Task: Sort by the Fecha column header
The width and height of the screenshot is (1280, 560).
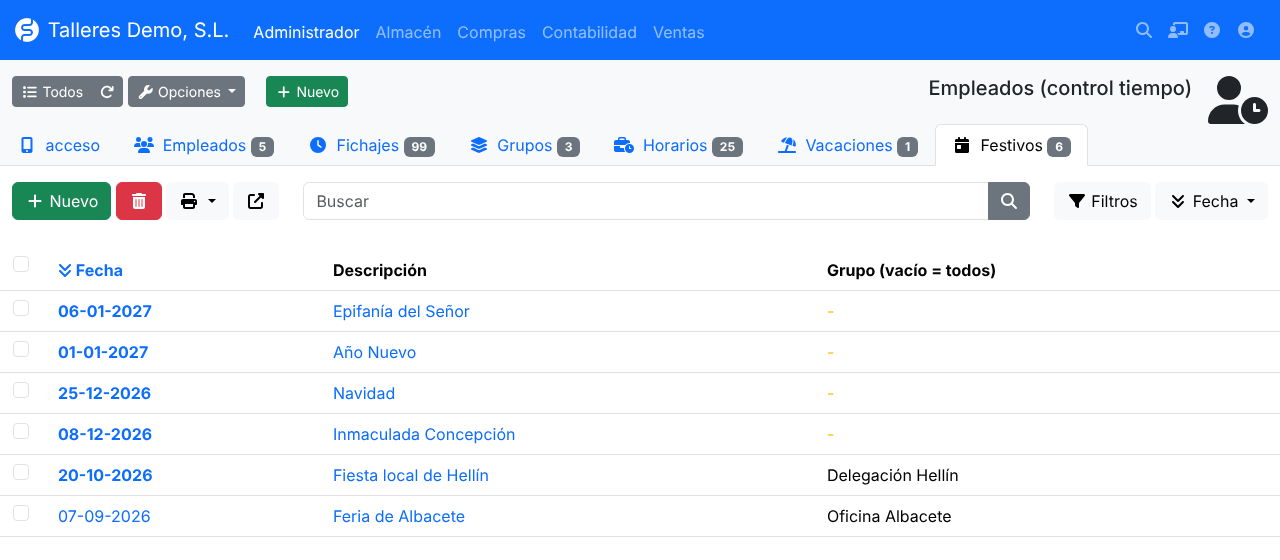Action: pos(91,270)
